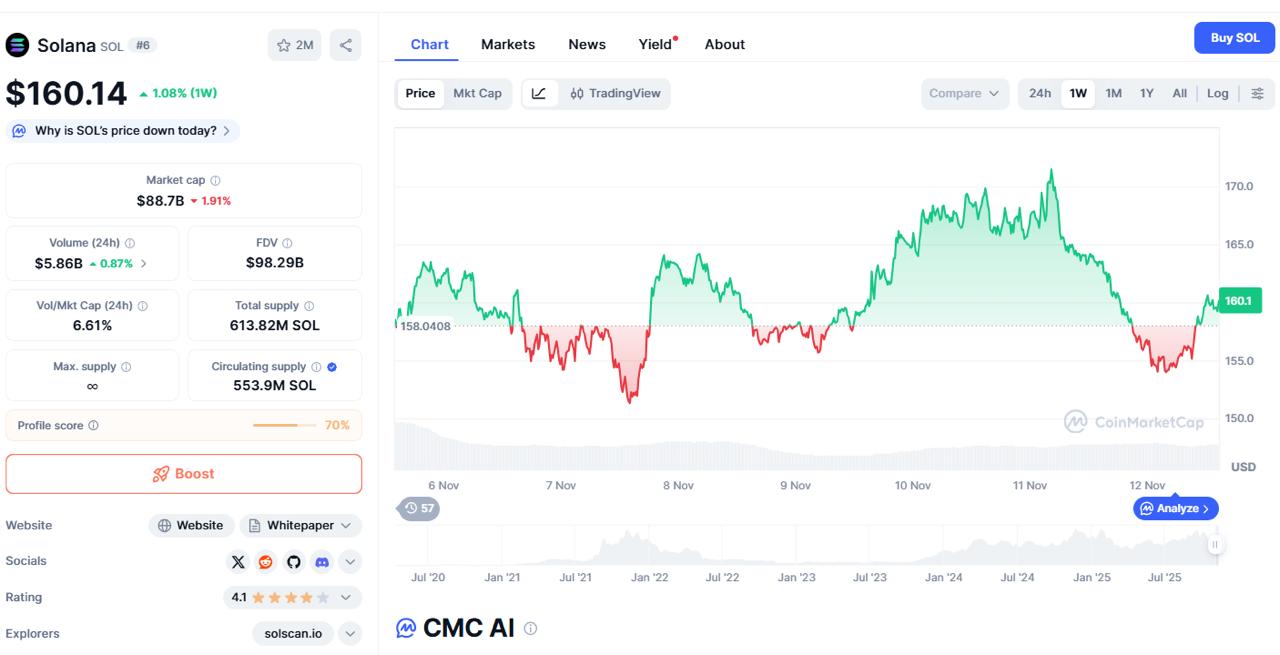1280x655 pixels.
Task: Open the X (Twitter) social icon
Action: point(238,562)
